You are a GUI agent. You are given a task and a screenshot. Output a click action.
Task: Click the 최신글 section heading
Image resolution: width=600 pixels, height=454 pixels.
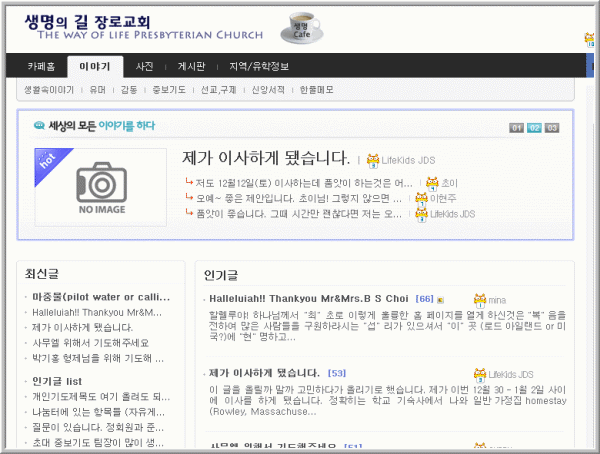tap(41, 274)
